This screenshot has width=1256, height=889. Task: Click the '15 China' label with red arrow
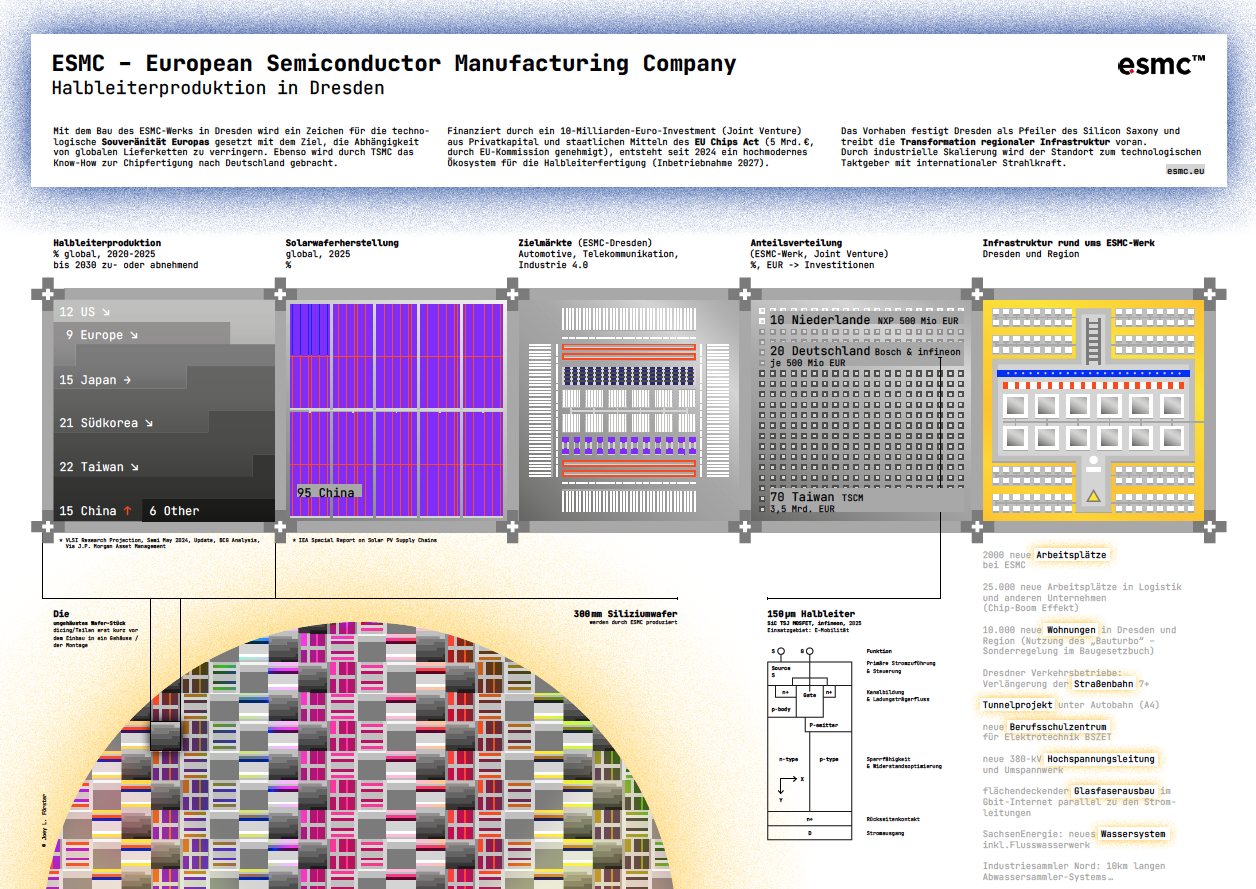click(95, 511)
